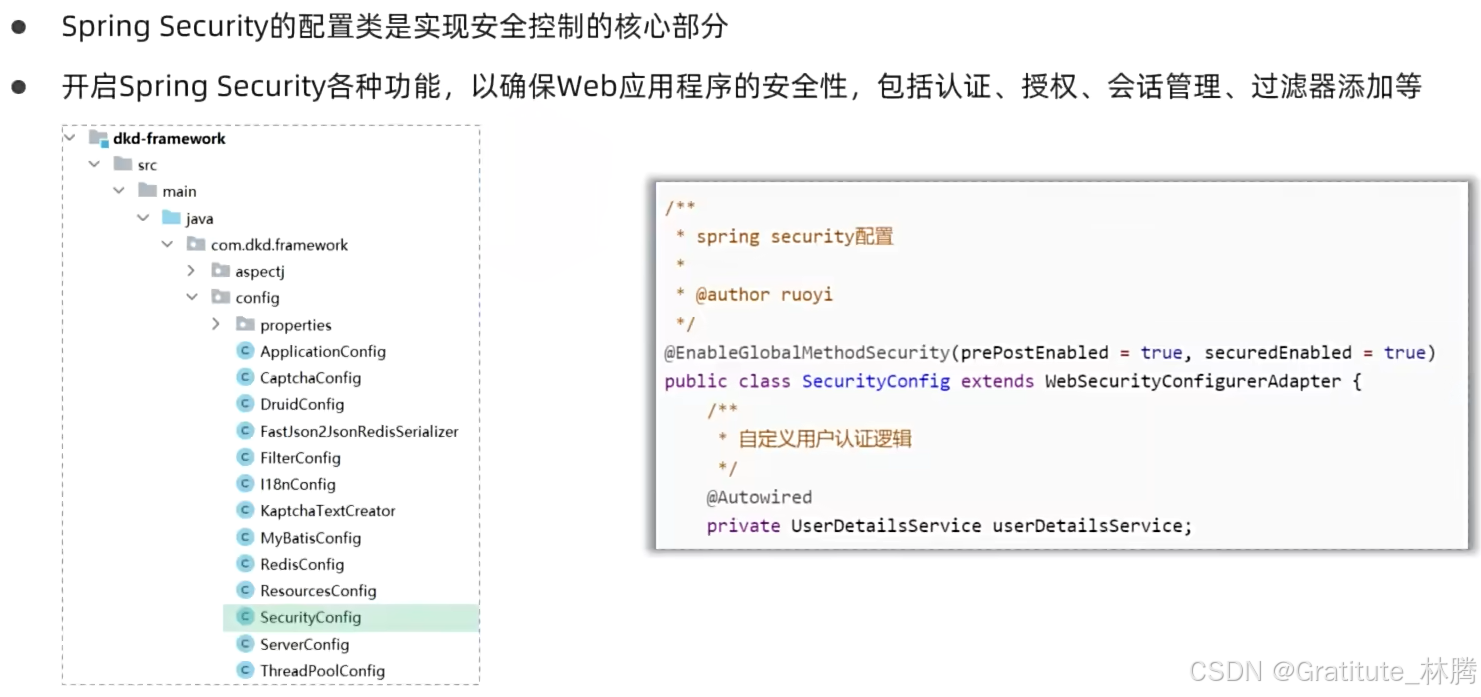This screenshot has height=697, width=1481.
Task: Click the @EnableGlobalMethodSecurity annotation in code
Action: pos(806,352)
